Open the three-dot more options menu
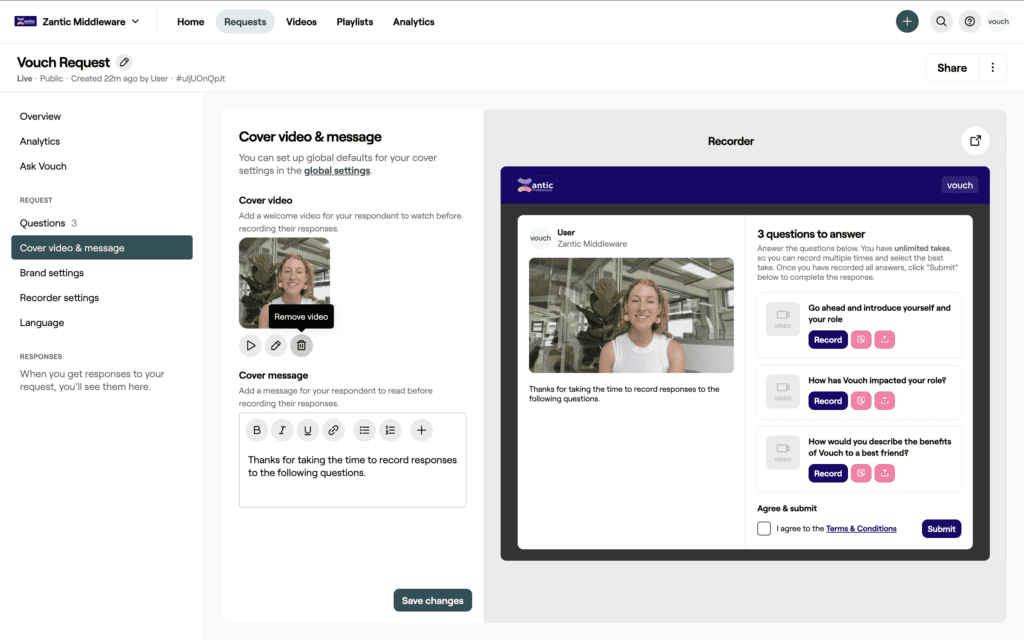This screenshot has width=1024, height=640. pos(993,68)
